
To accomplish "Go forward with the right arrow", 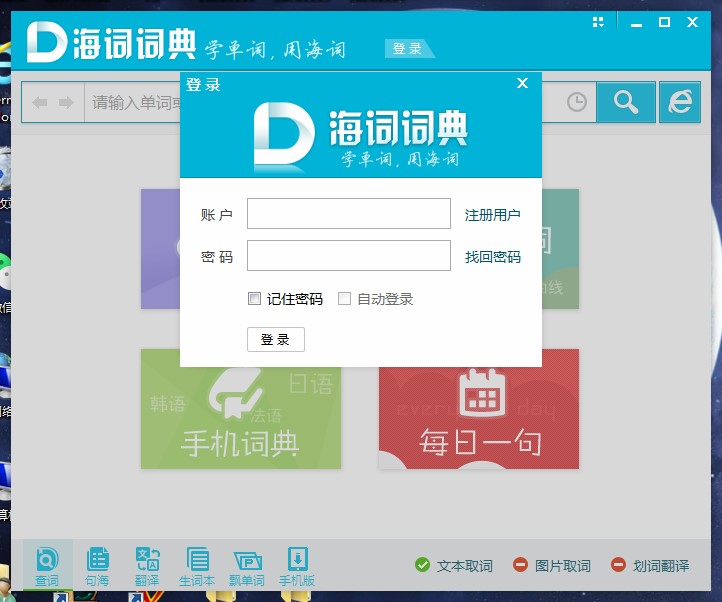I will (x=66, y=102).
